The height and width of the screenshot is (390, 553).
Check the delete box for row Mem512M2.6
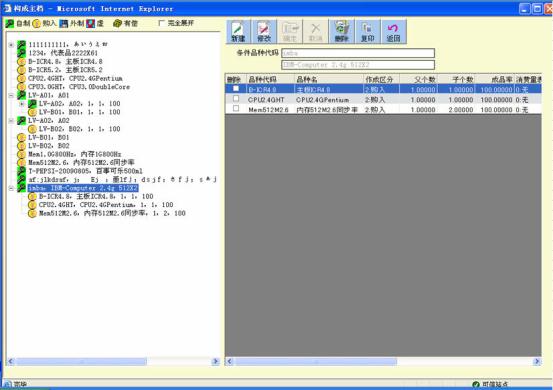click(x=236, y=109)
